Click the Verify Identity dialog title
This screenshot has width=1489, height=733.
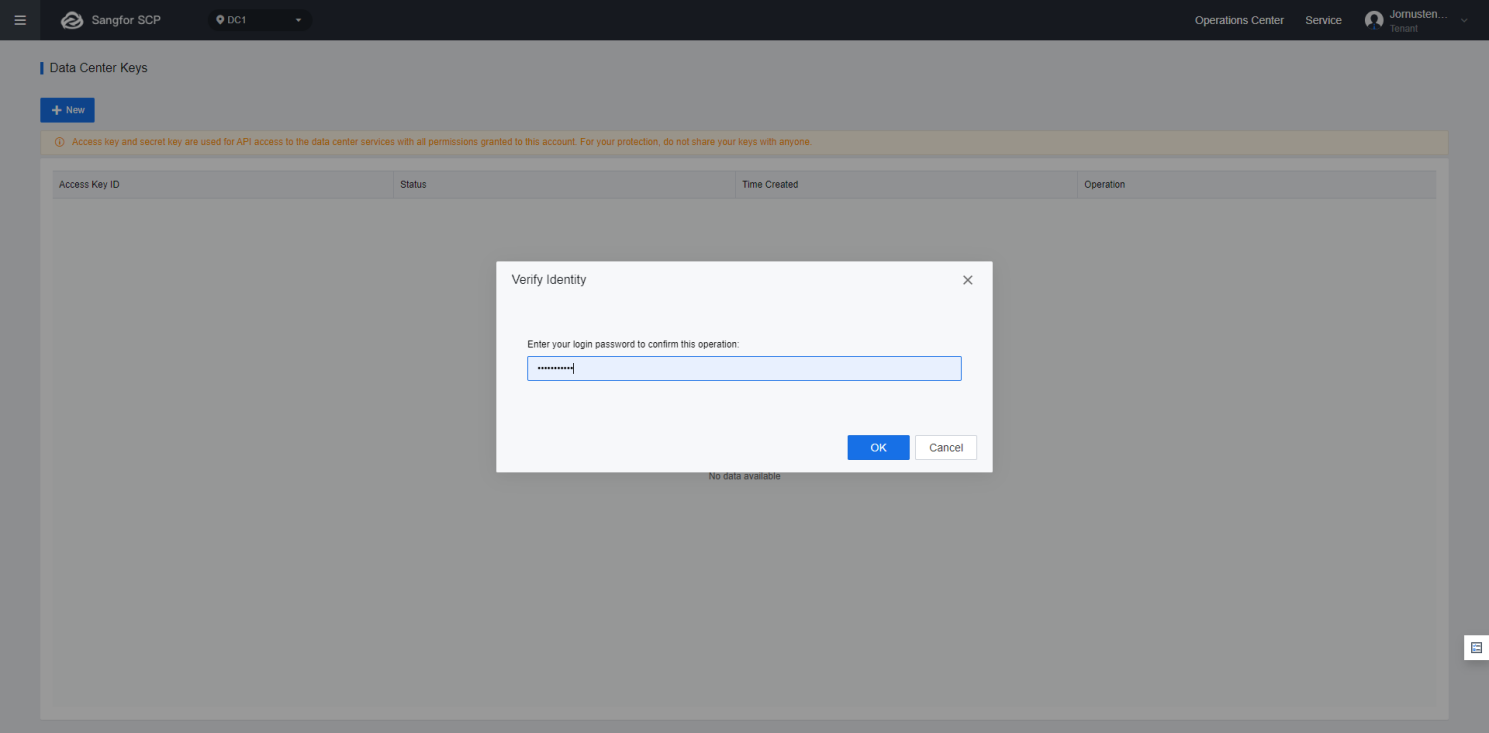pos(549,280)
